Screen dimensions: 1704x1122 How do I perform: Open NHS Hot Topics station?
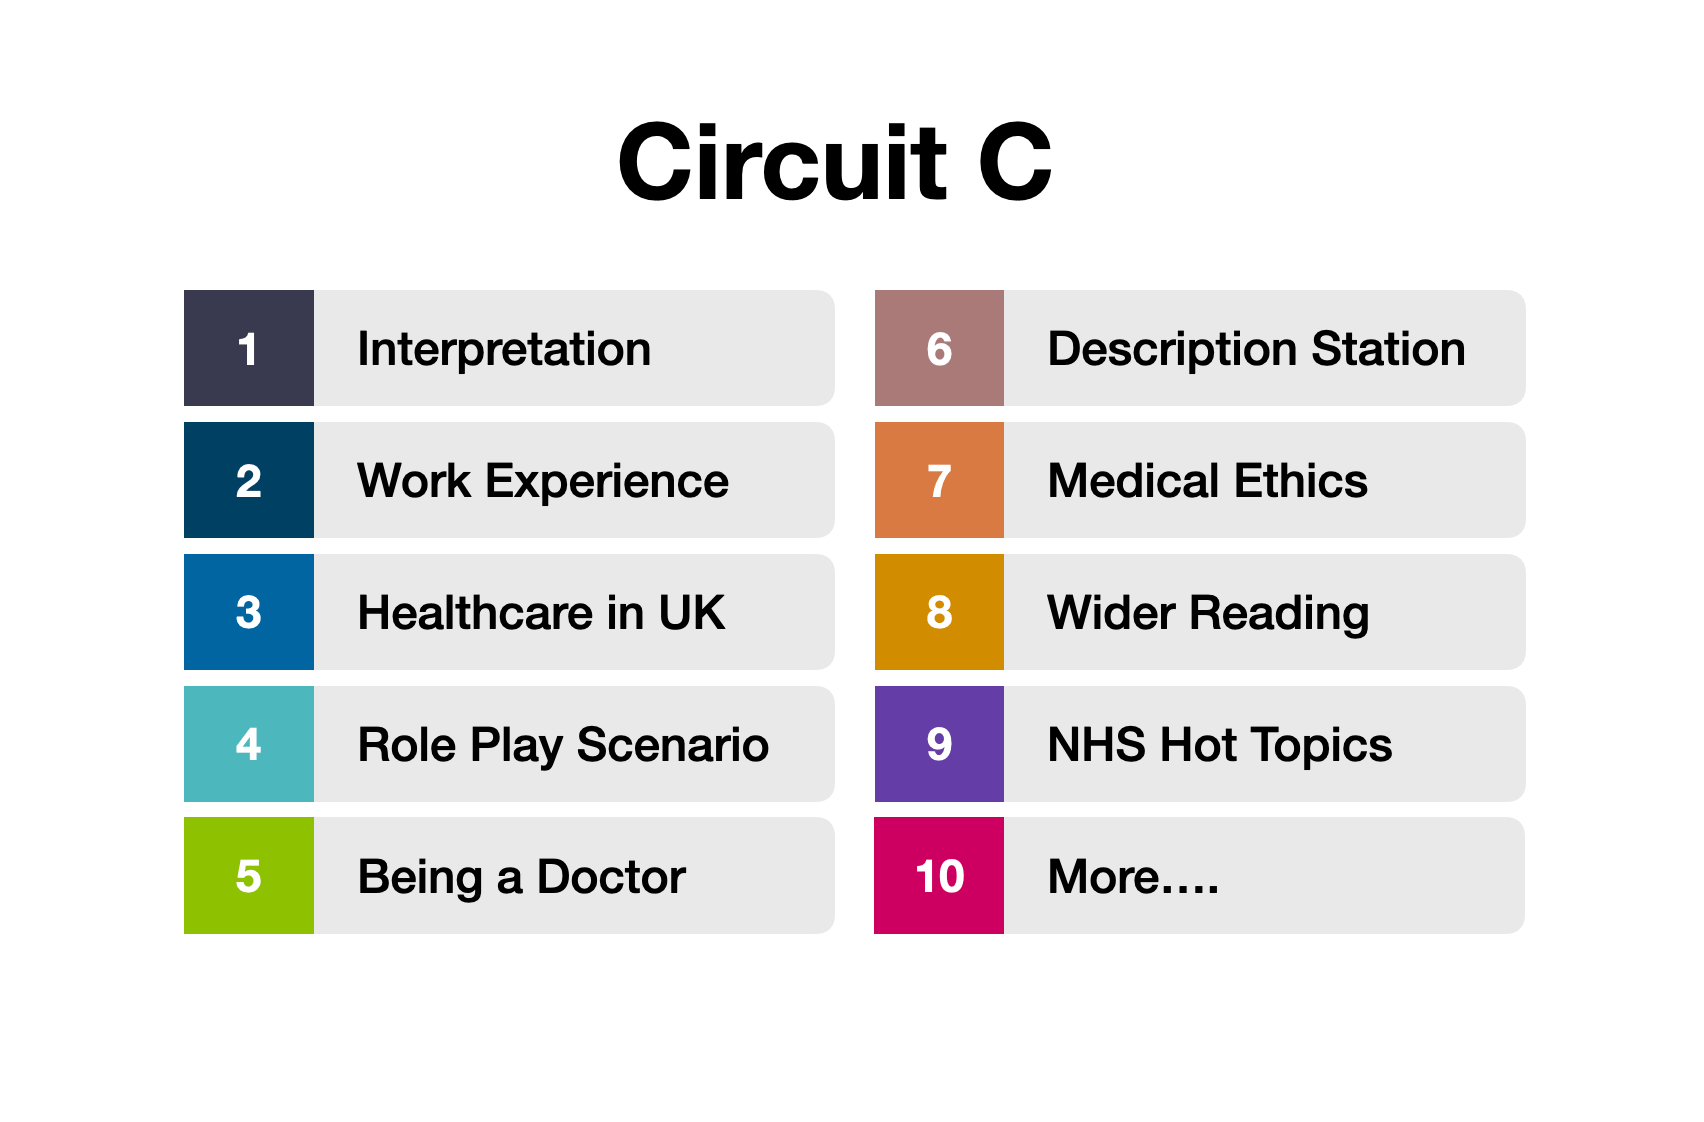point(1219,745)
